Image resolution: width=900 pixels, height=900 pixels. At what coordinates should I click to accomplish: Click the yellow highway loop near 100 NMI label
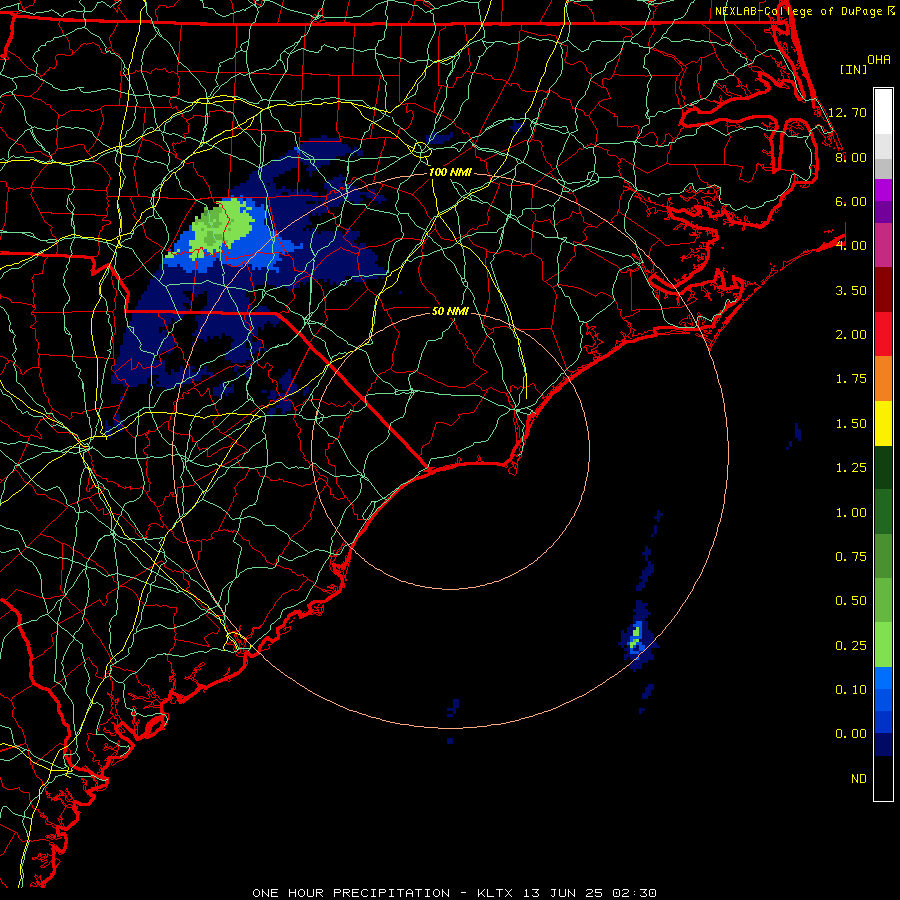421,149
